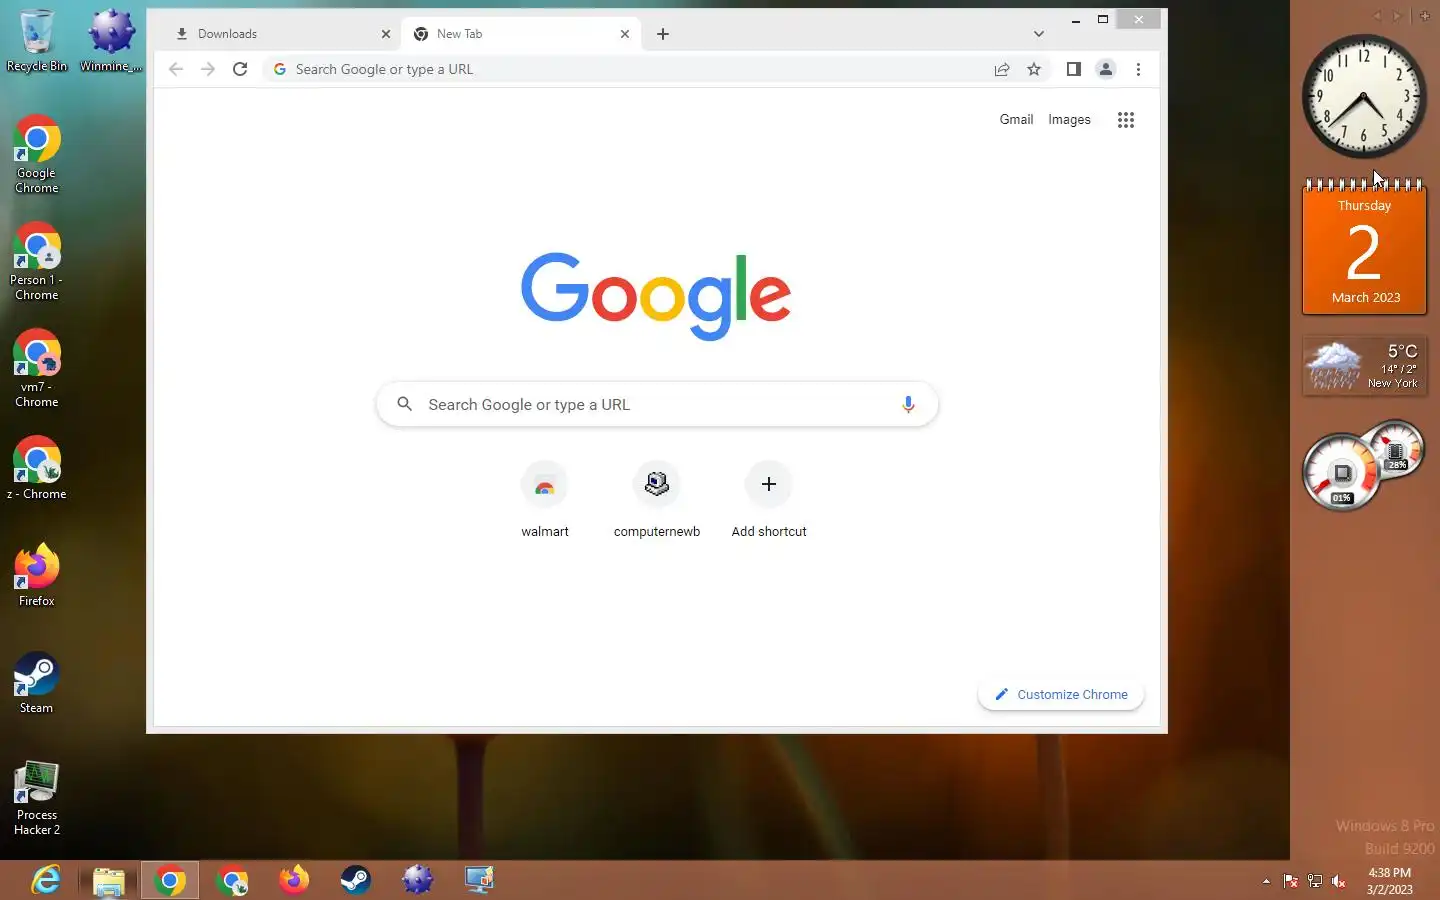Reload the current page

pyautogui.click(x=240, y=69)
